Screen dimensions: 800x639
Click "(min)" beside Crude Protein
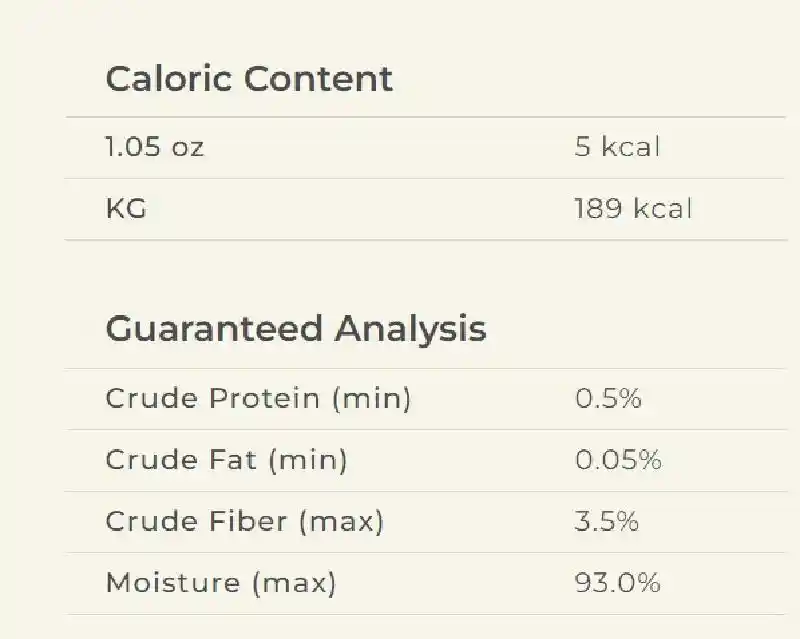[370, 399]
